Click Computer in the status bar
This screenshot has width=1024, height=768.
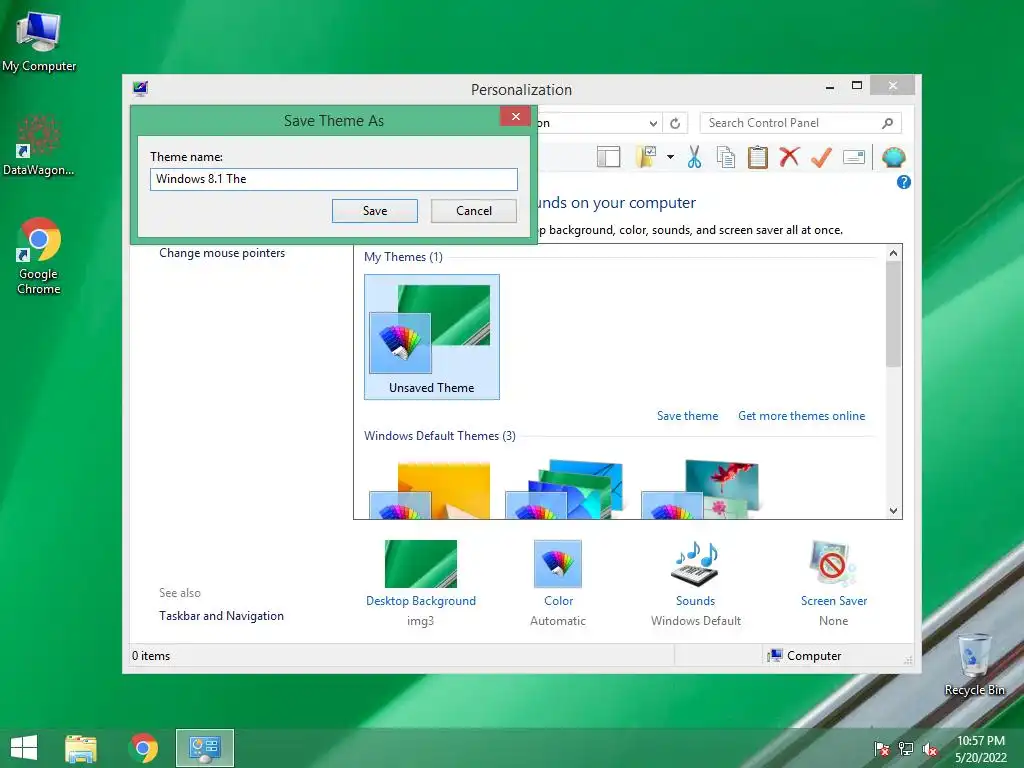805,656
